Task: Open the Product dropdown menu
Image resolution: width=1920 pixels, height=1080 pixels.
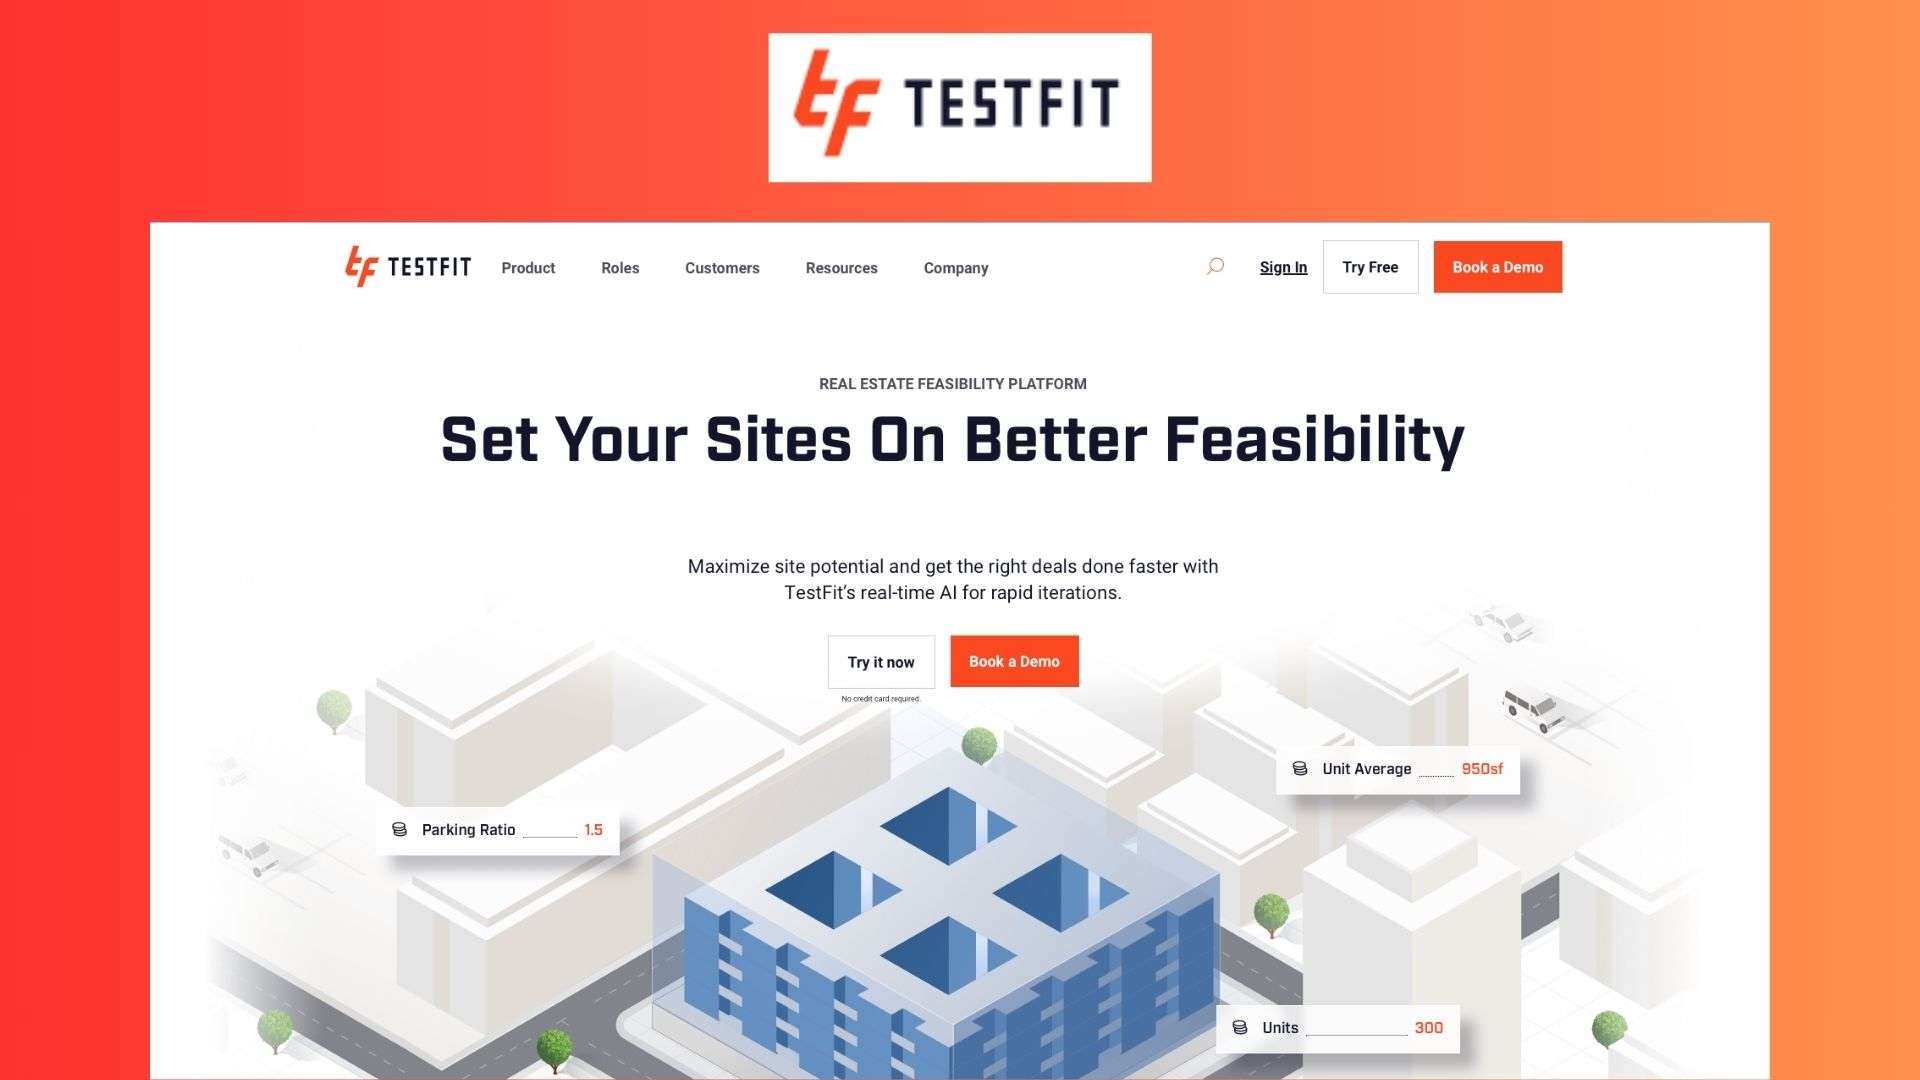Action: [527, 268]
